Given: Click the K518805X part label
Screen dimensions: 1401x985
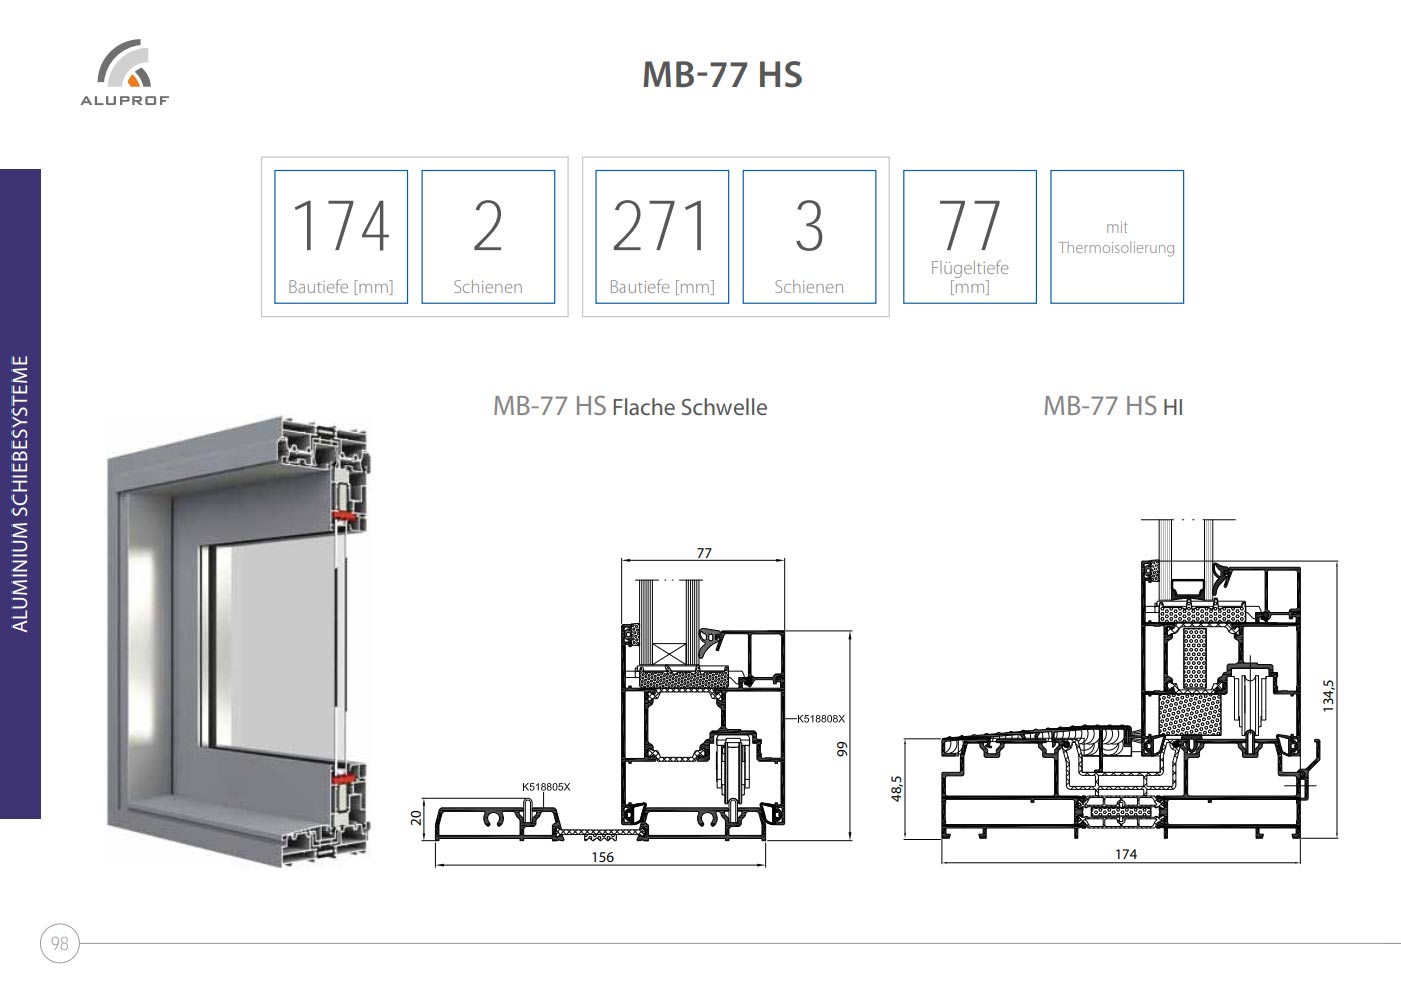Looking at the screenshot, I should tap(546, 787).
